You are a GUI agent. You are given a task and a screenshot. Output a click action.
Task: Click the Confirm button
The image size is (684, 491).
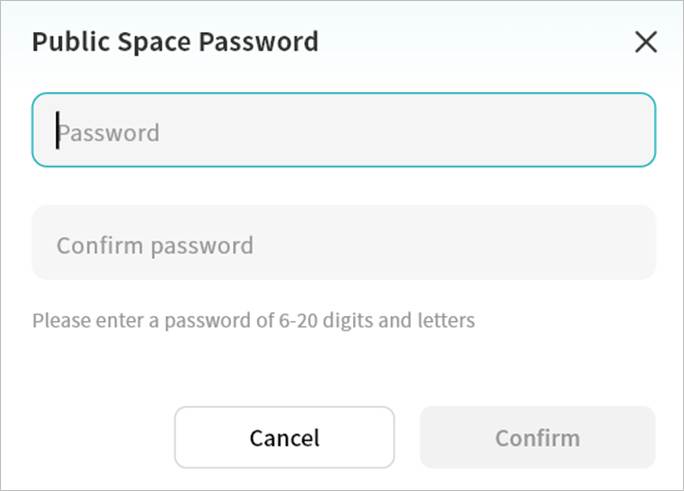(x=537, y=437)
